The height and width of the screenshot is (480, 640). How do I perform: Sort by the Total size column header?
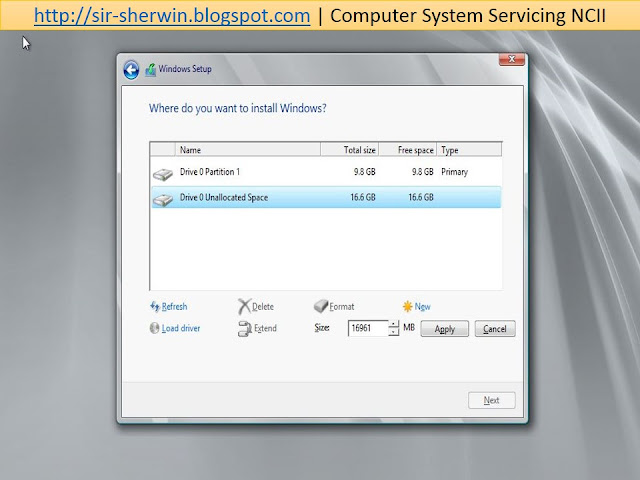[x=350, y=150]
